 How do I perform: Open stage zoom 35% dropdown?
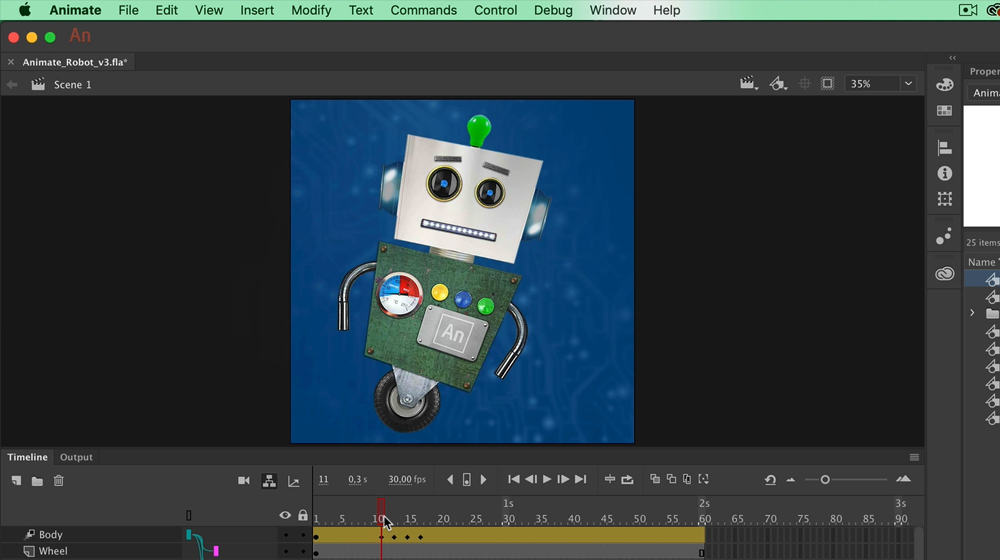pos(908,84)
